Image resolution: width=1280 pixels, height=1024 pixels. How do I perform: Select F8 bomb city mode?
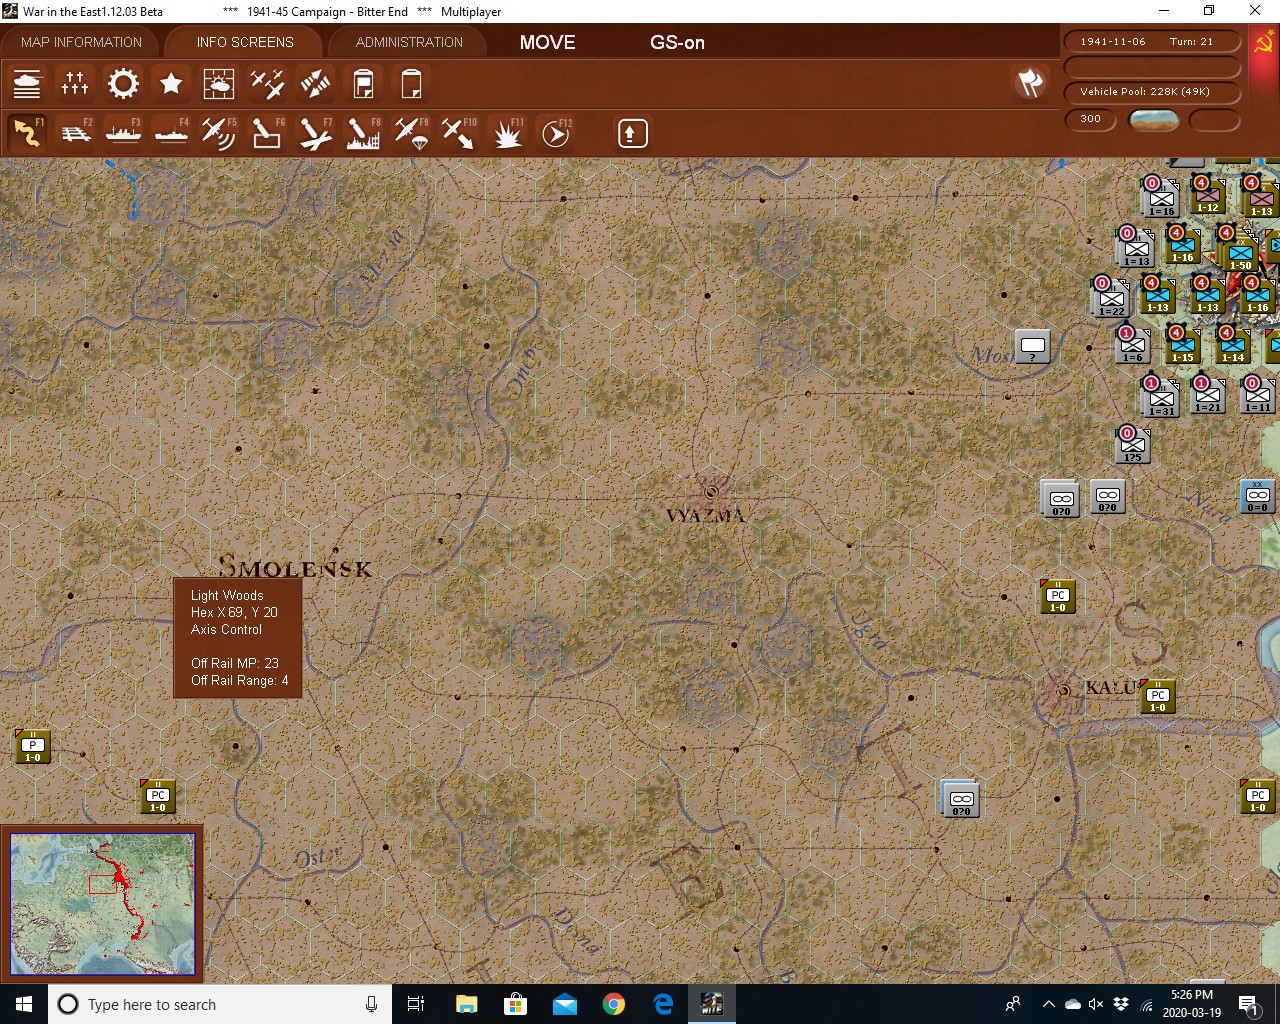(363, 133)
